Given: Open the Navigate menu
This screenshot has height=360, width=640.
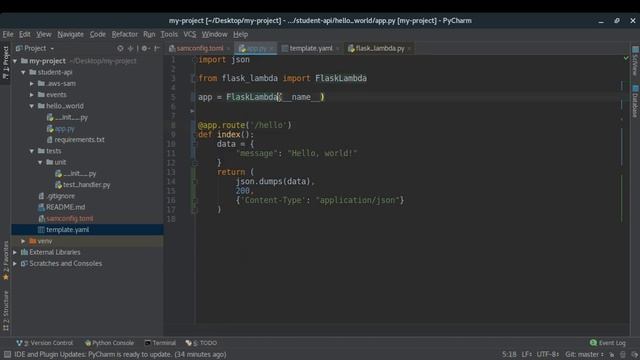Looking at the screenshot, I should (x=70, y=34).
